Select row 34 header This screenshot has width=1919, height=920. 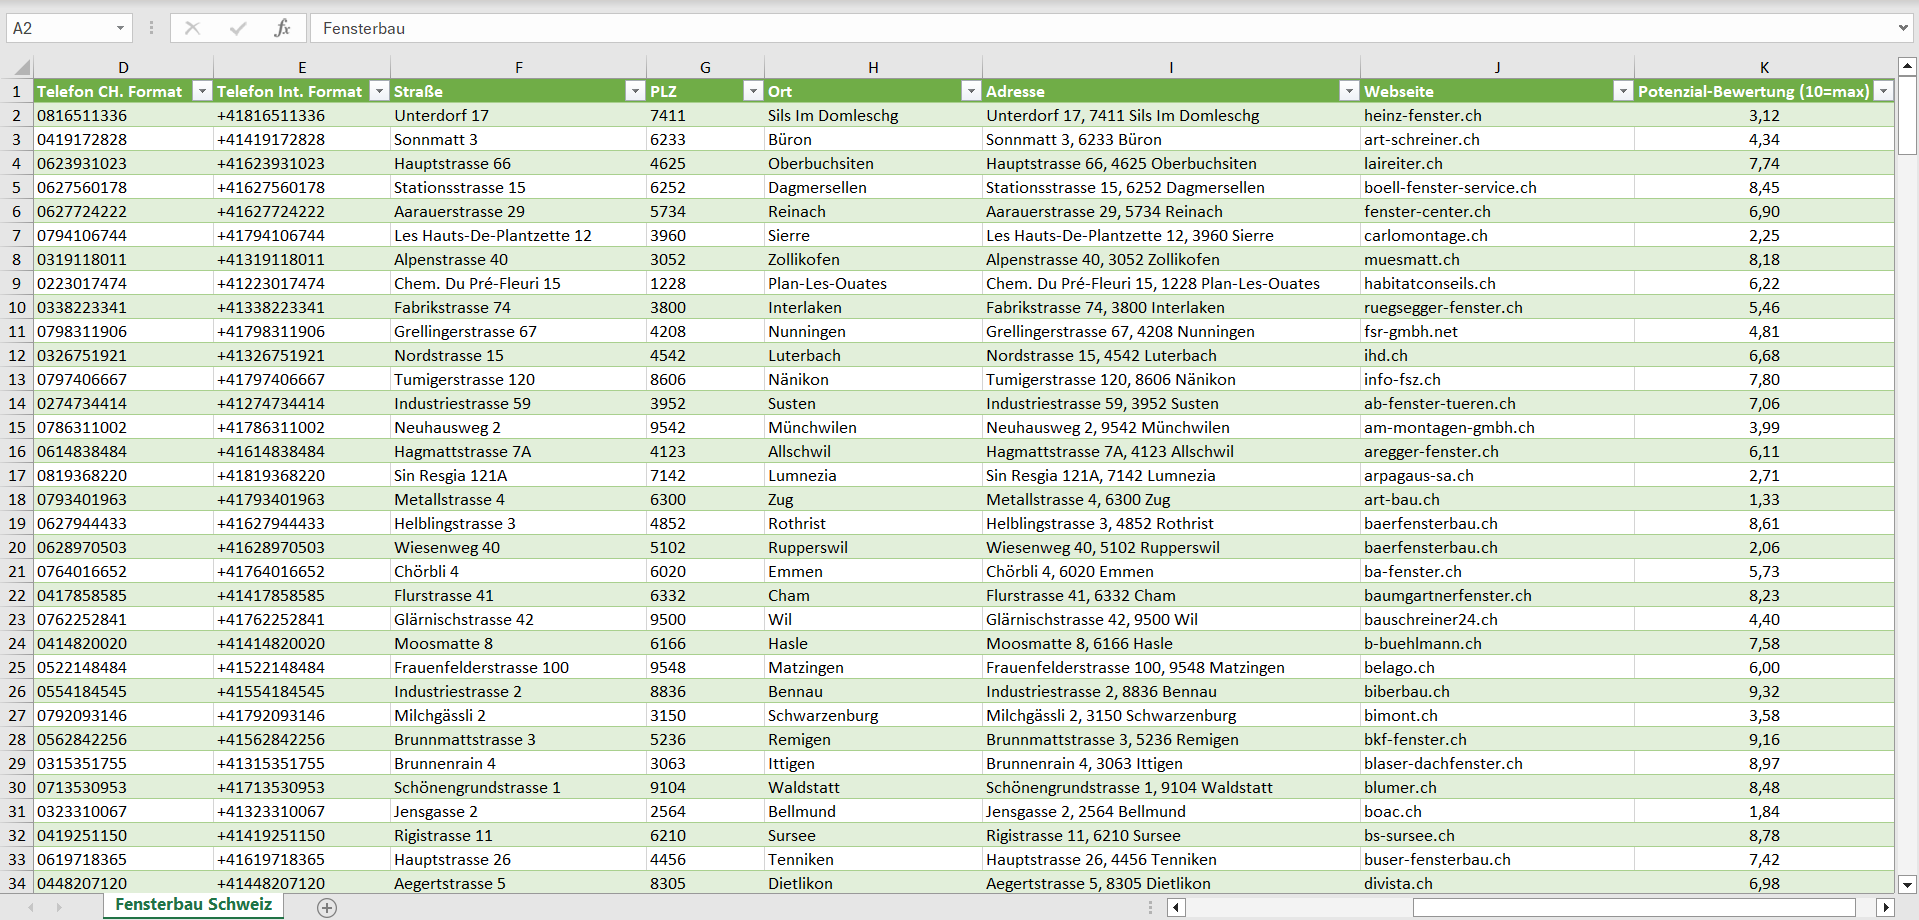click(17, 883)
